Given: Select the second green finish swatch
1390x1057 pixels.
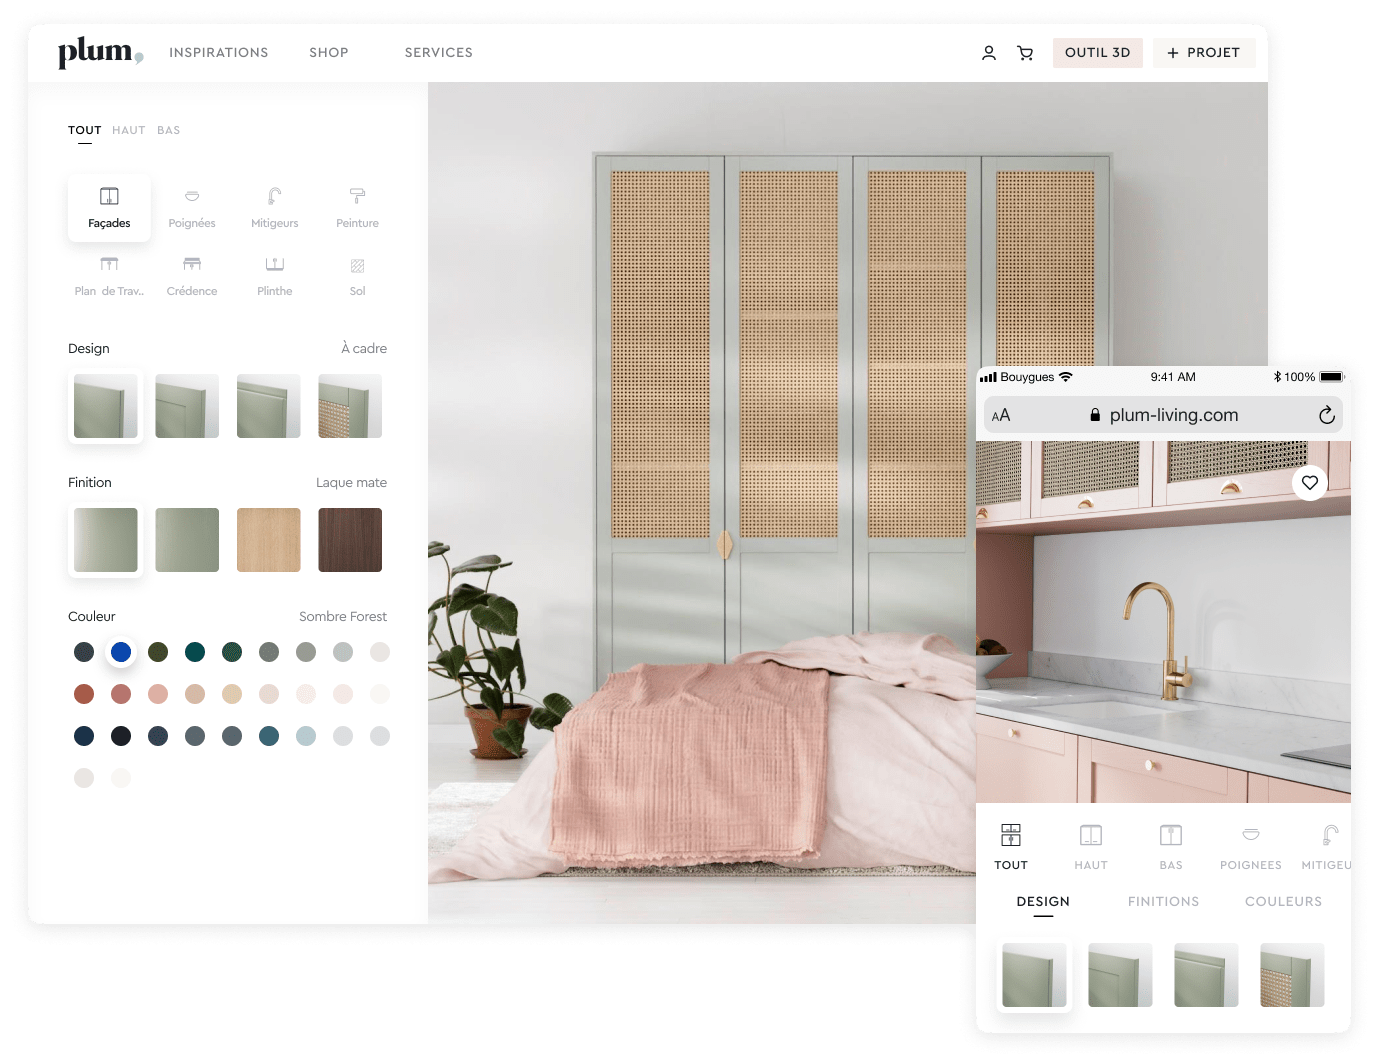Looking at the screenshot, I should [x=187, y=540].
